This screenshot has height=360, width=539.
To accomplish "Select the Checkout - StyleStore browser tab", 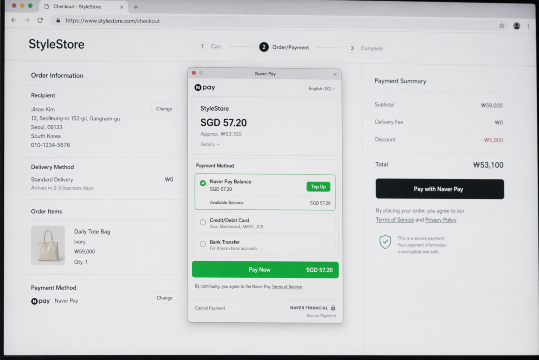I will [x=84, y=7].
